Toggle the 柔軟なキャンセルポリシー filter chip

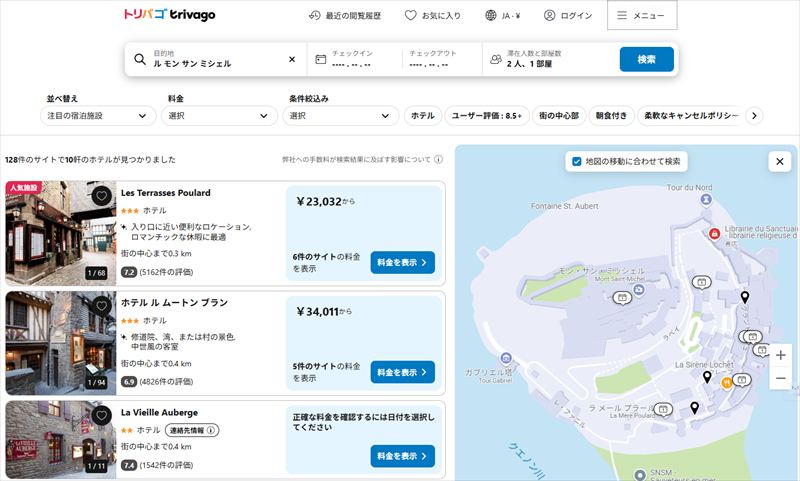point(691,116)
